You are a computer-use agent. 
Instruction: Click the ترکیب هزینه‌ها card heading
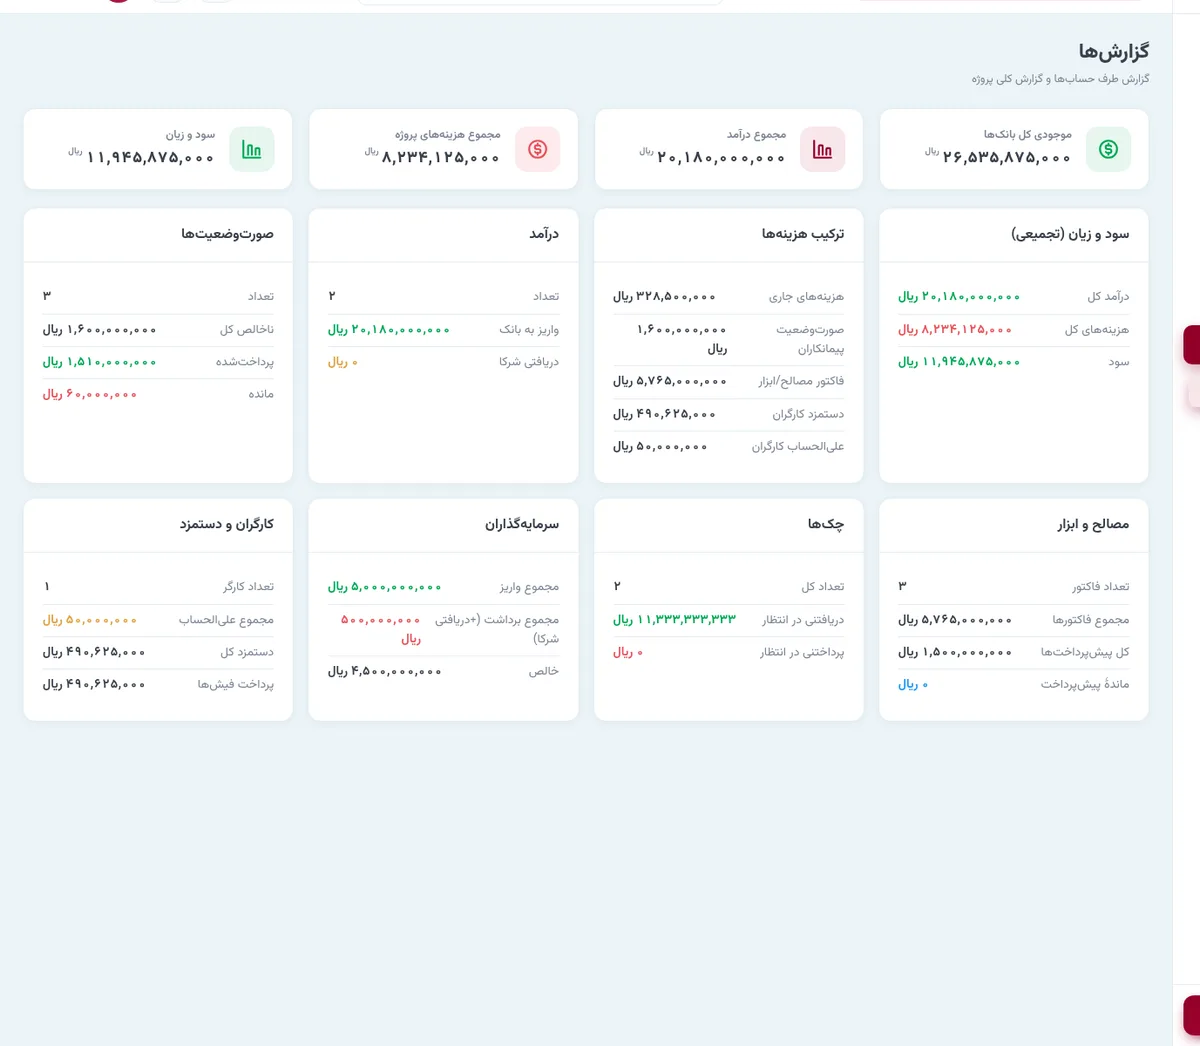coord(803,234)
